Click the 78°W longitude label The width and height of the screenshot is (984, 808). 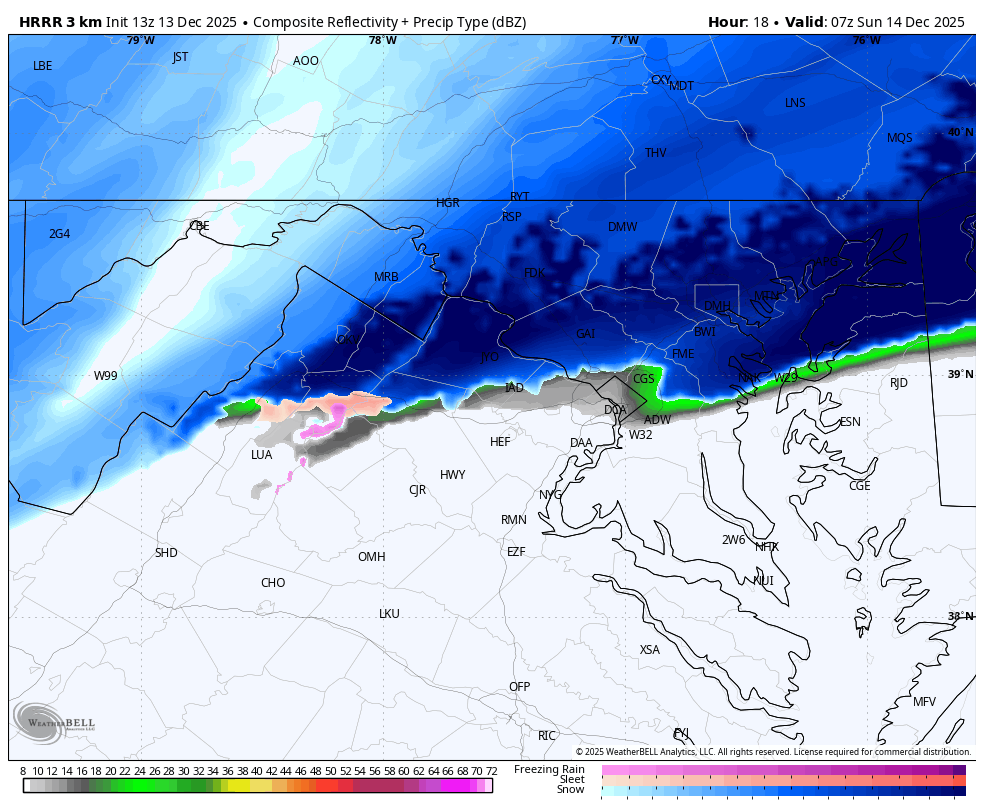(382, 40)
